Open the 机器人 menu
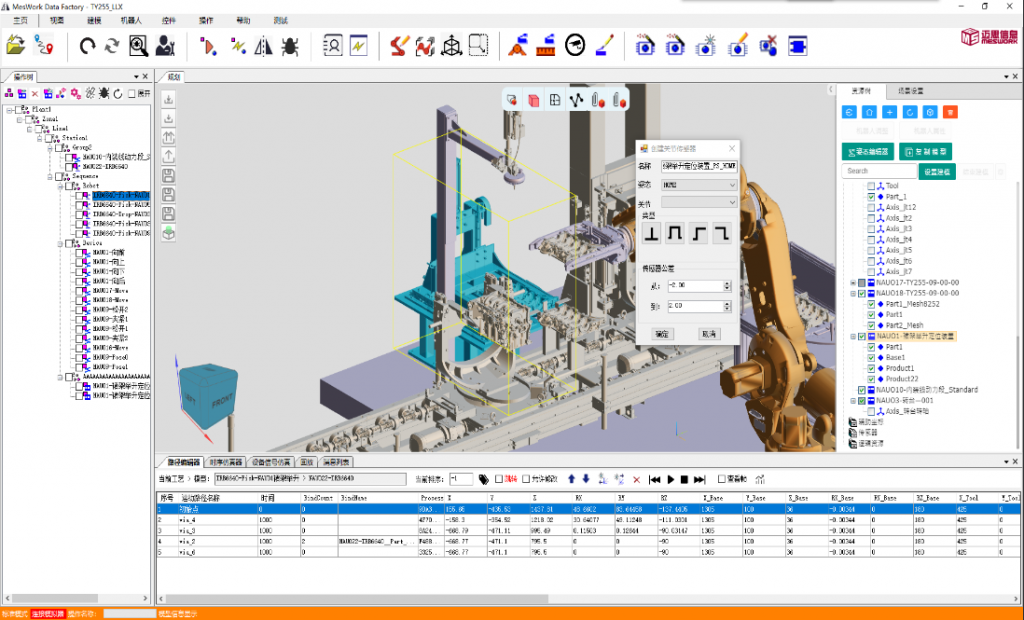This screenshot has height=620, width=1024. [131, 20]
